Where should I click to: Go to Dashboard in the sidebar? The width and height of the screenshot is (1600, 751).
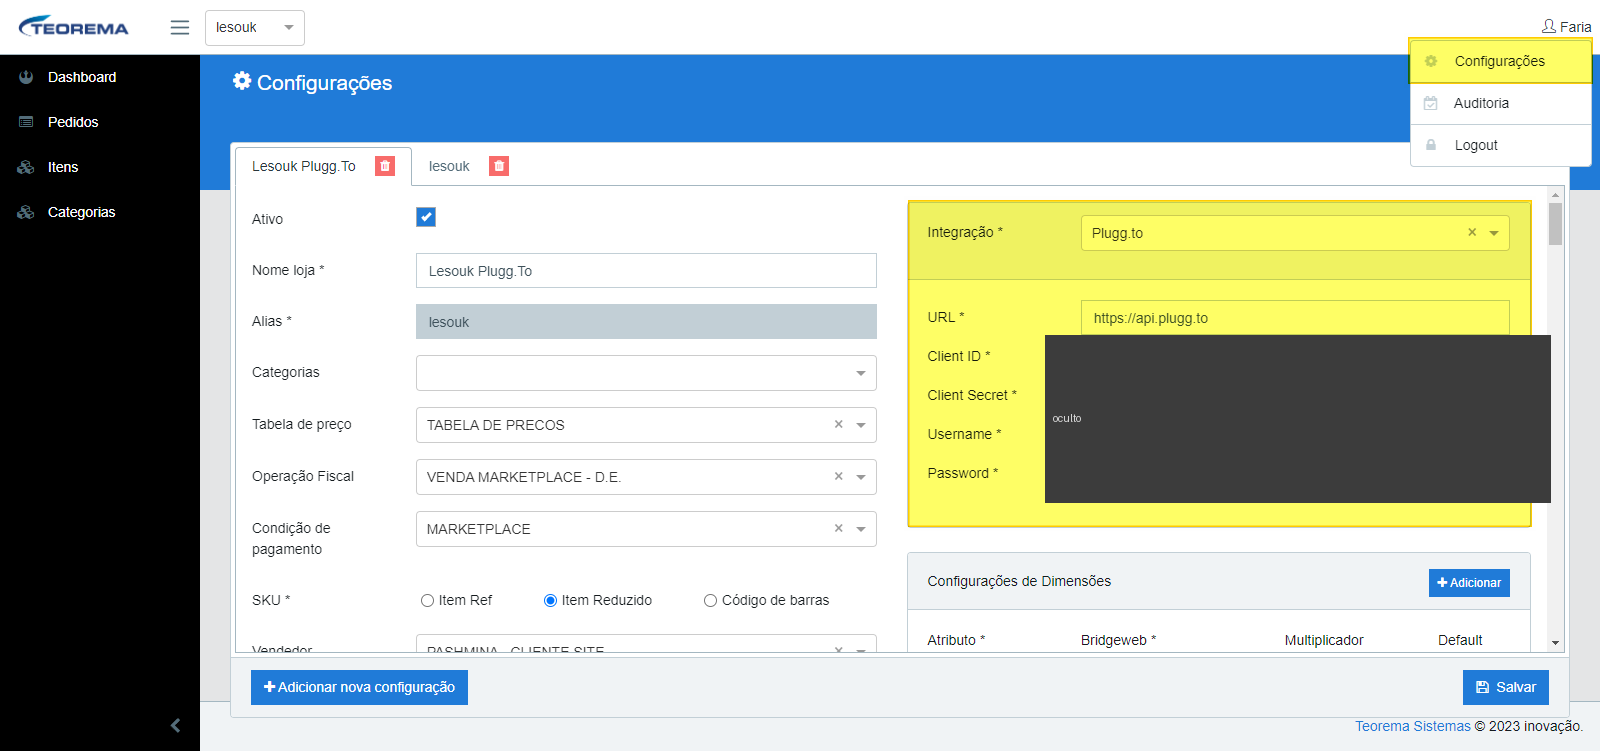click(x=82, y=77)
